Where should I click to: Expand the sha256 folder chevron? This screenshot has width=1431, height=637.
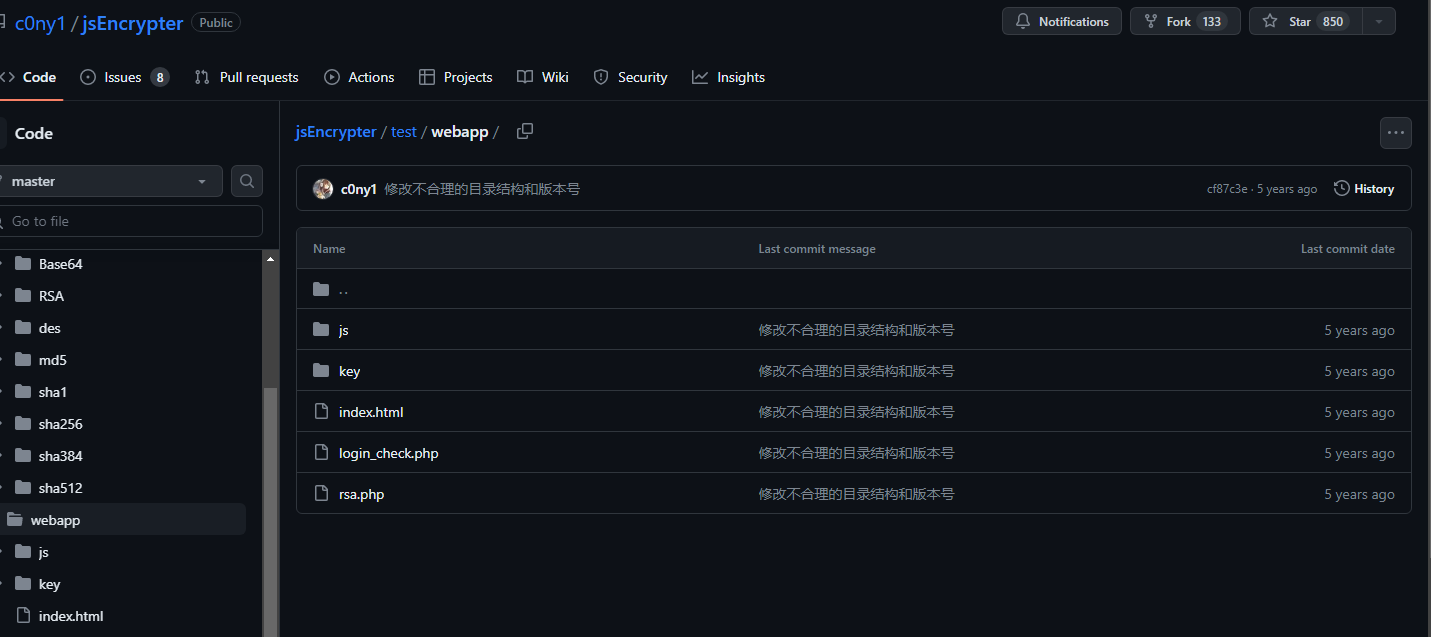pos(1,424)
